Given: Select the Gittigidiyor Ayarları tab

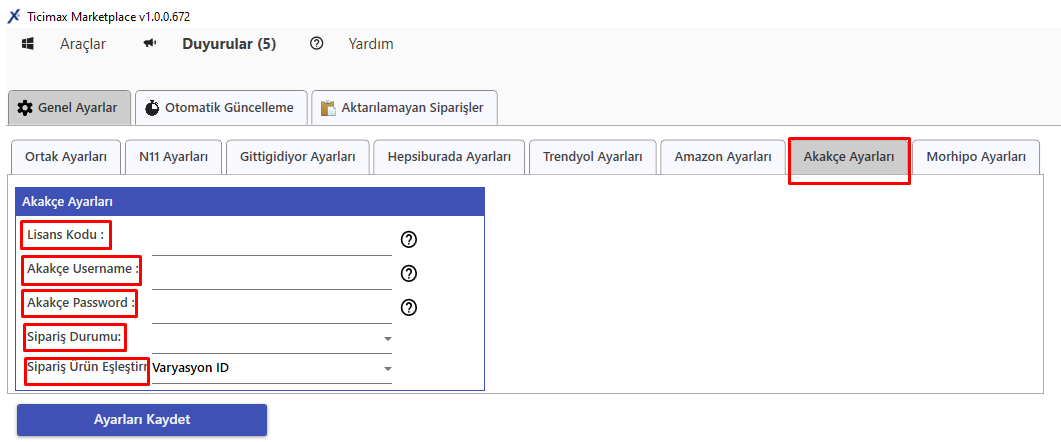Looking at the screenshot, I should (298, 157).
